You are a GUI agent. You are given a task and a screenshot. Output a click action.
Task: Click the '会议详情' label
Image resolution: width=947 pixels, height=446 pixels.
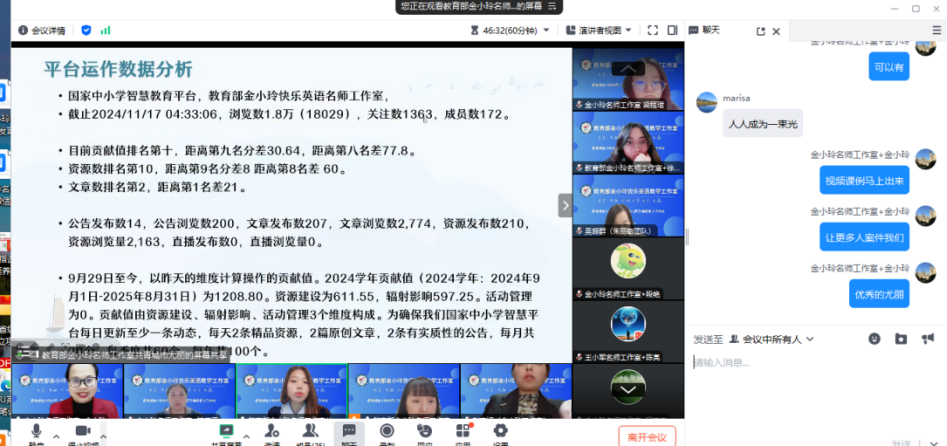48,30
